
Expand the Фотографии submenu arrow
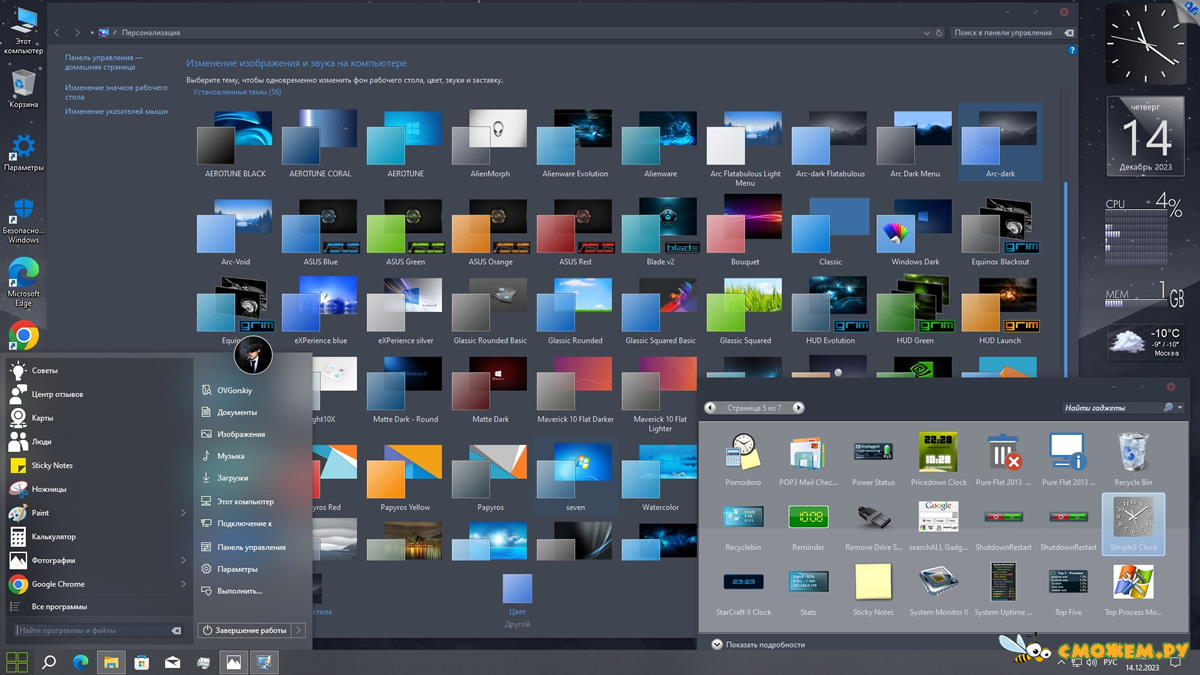point(183,560)
